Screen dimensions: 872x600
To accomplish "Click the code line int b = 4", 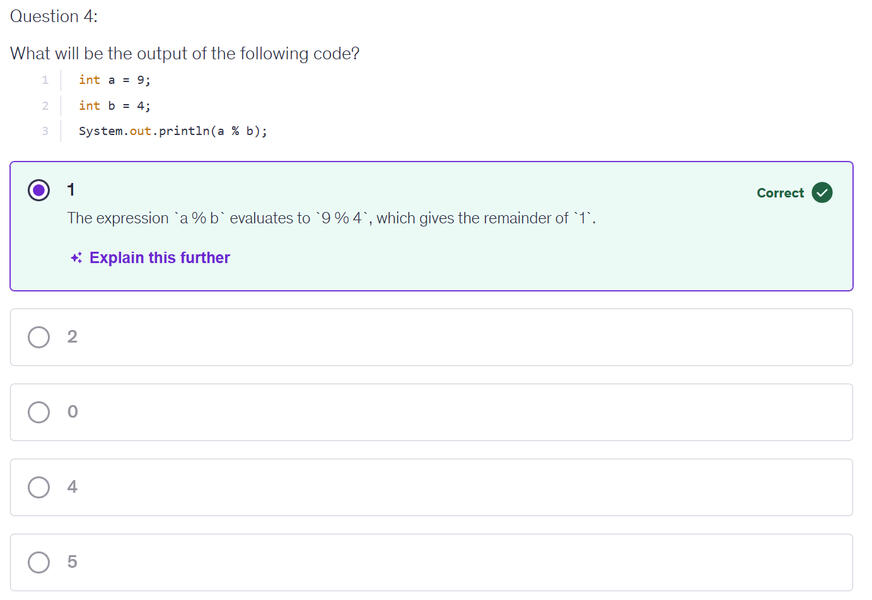I will (x=113, y=105).
